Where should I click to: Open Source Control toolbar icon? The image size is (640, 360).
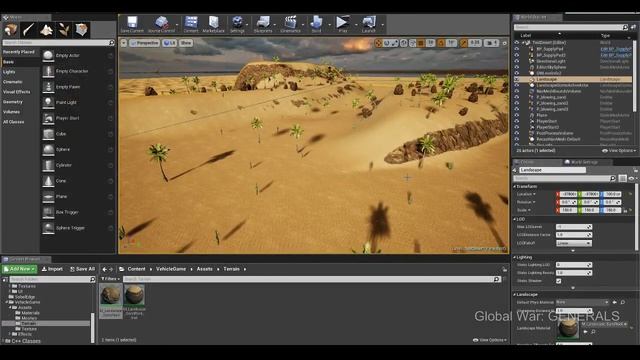click(x=162, y=22)
